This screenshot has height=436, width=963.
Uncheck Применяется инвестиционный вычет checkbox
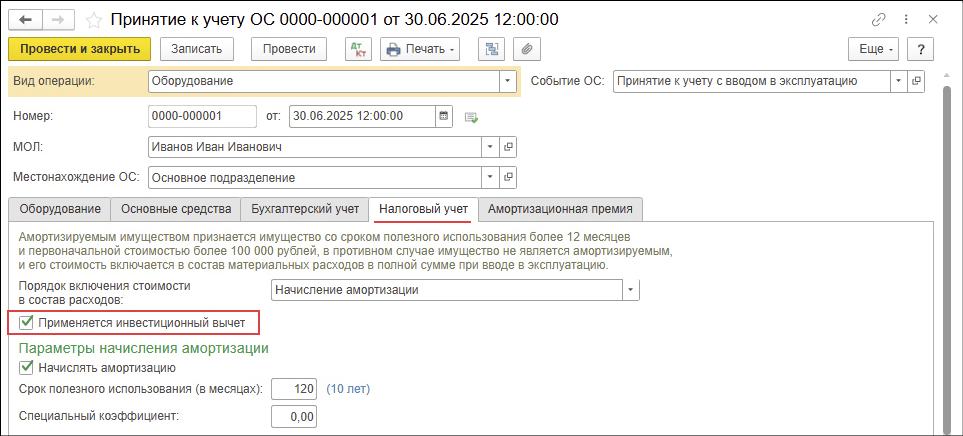[x=27, y=323]
